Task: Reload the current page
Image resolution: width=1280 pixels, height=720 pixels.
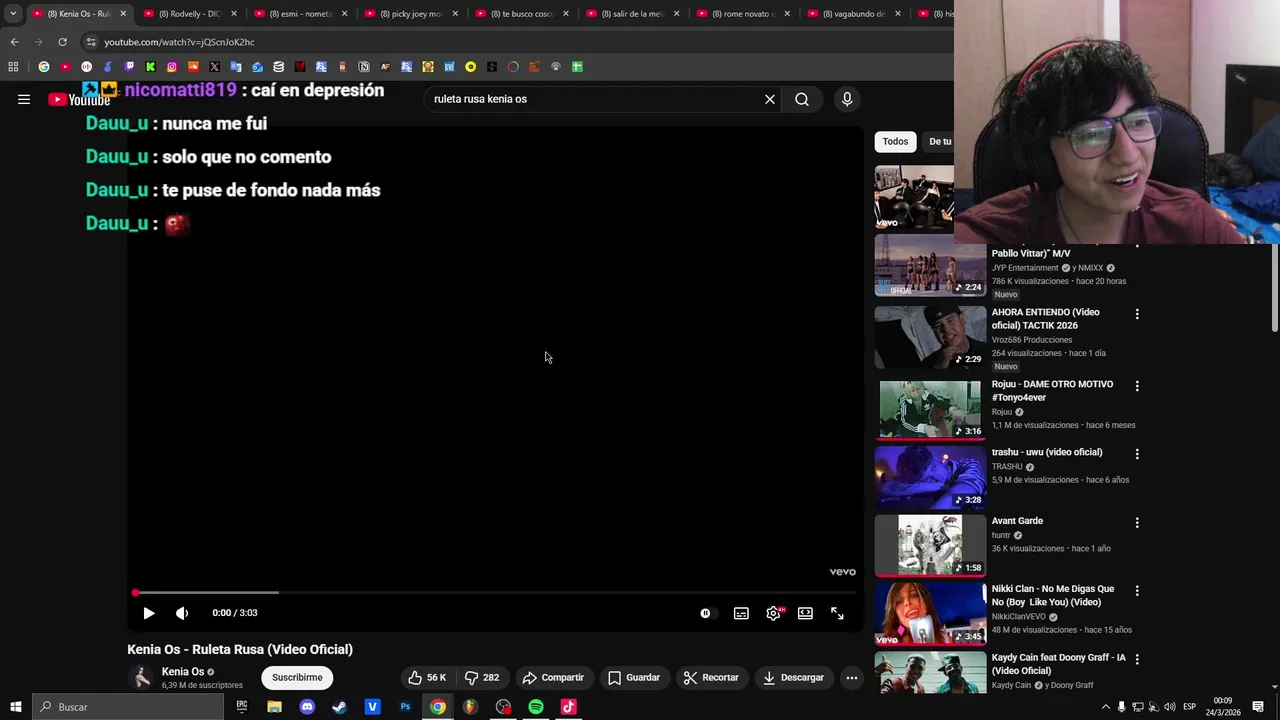Action: (62, 42)
